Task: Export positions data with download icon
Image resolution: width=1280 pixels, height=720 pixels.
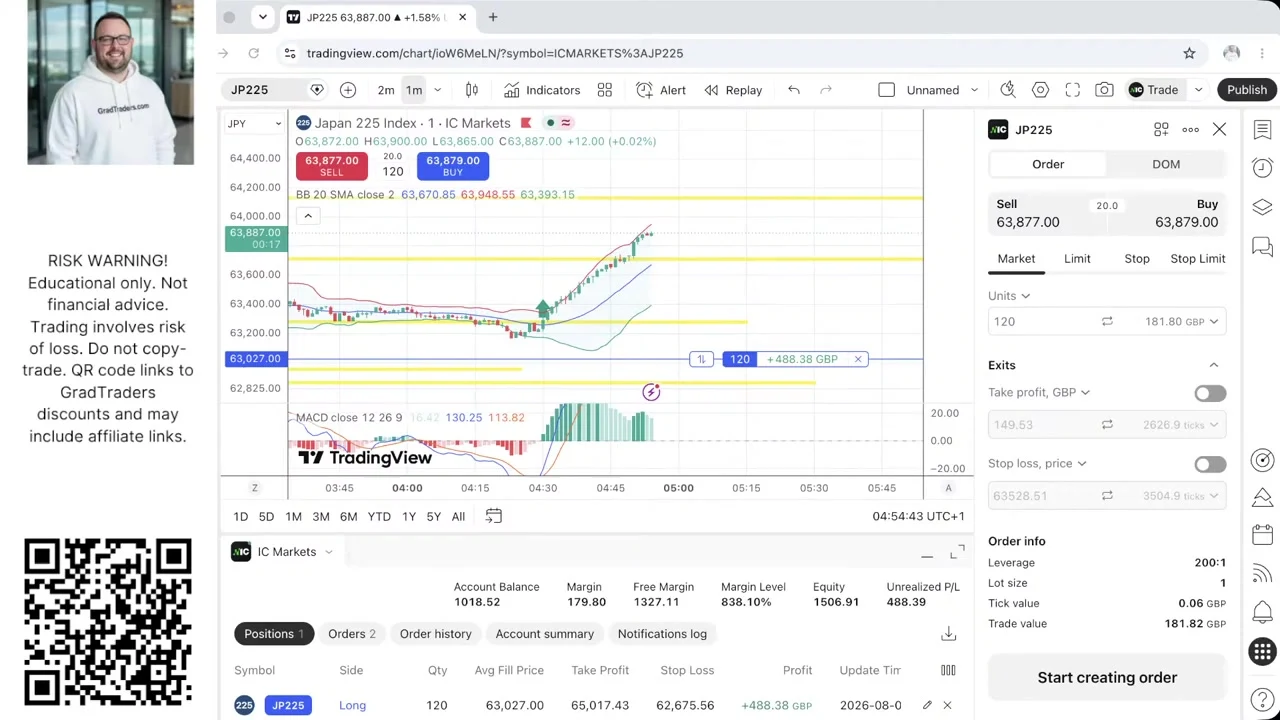Action: pyautogui.click(x=949, y=634)
